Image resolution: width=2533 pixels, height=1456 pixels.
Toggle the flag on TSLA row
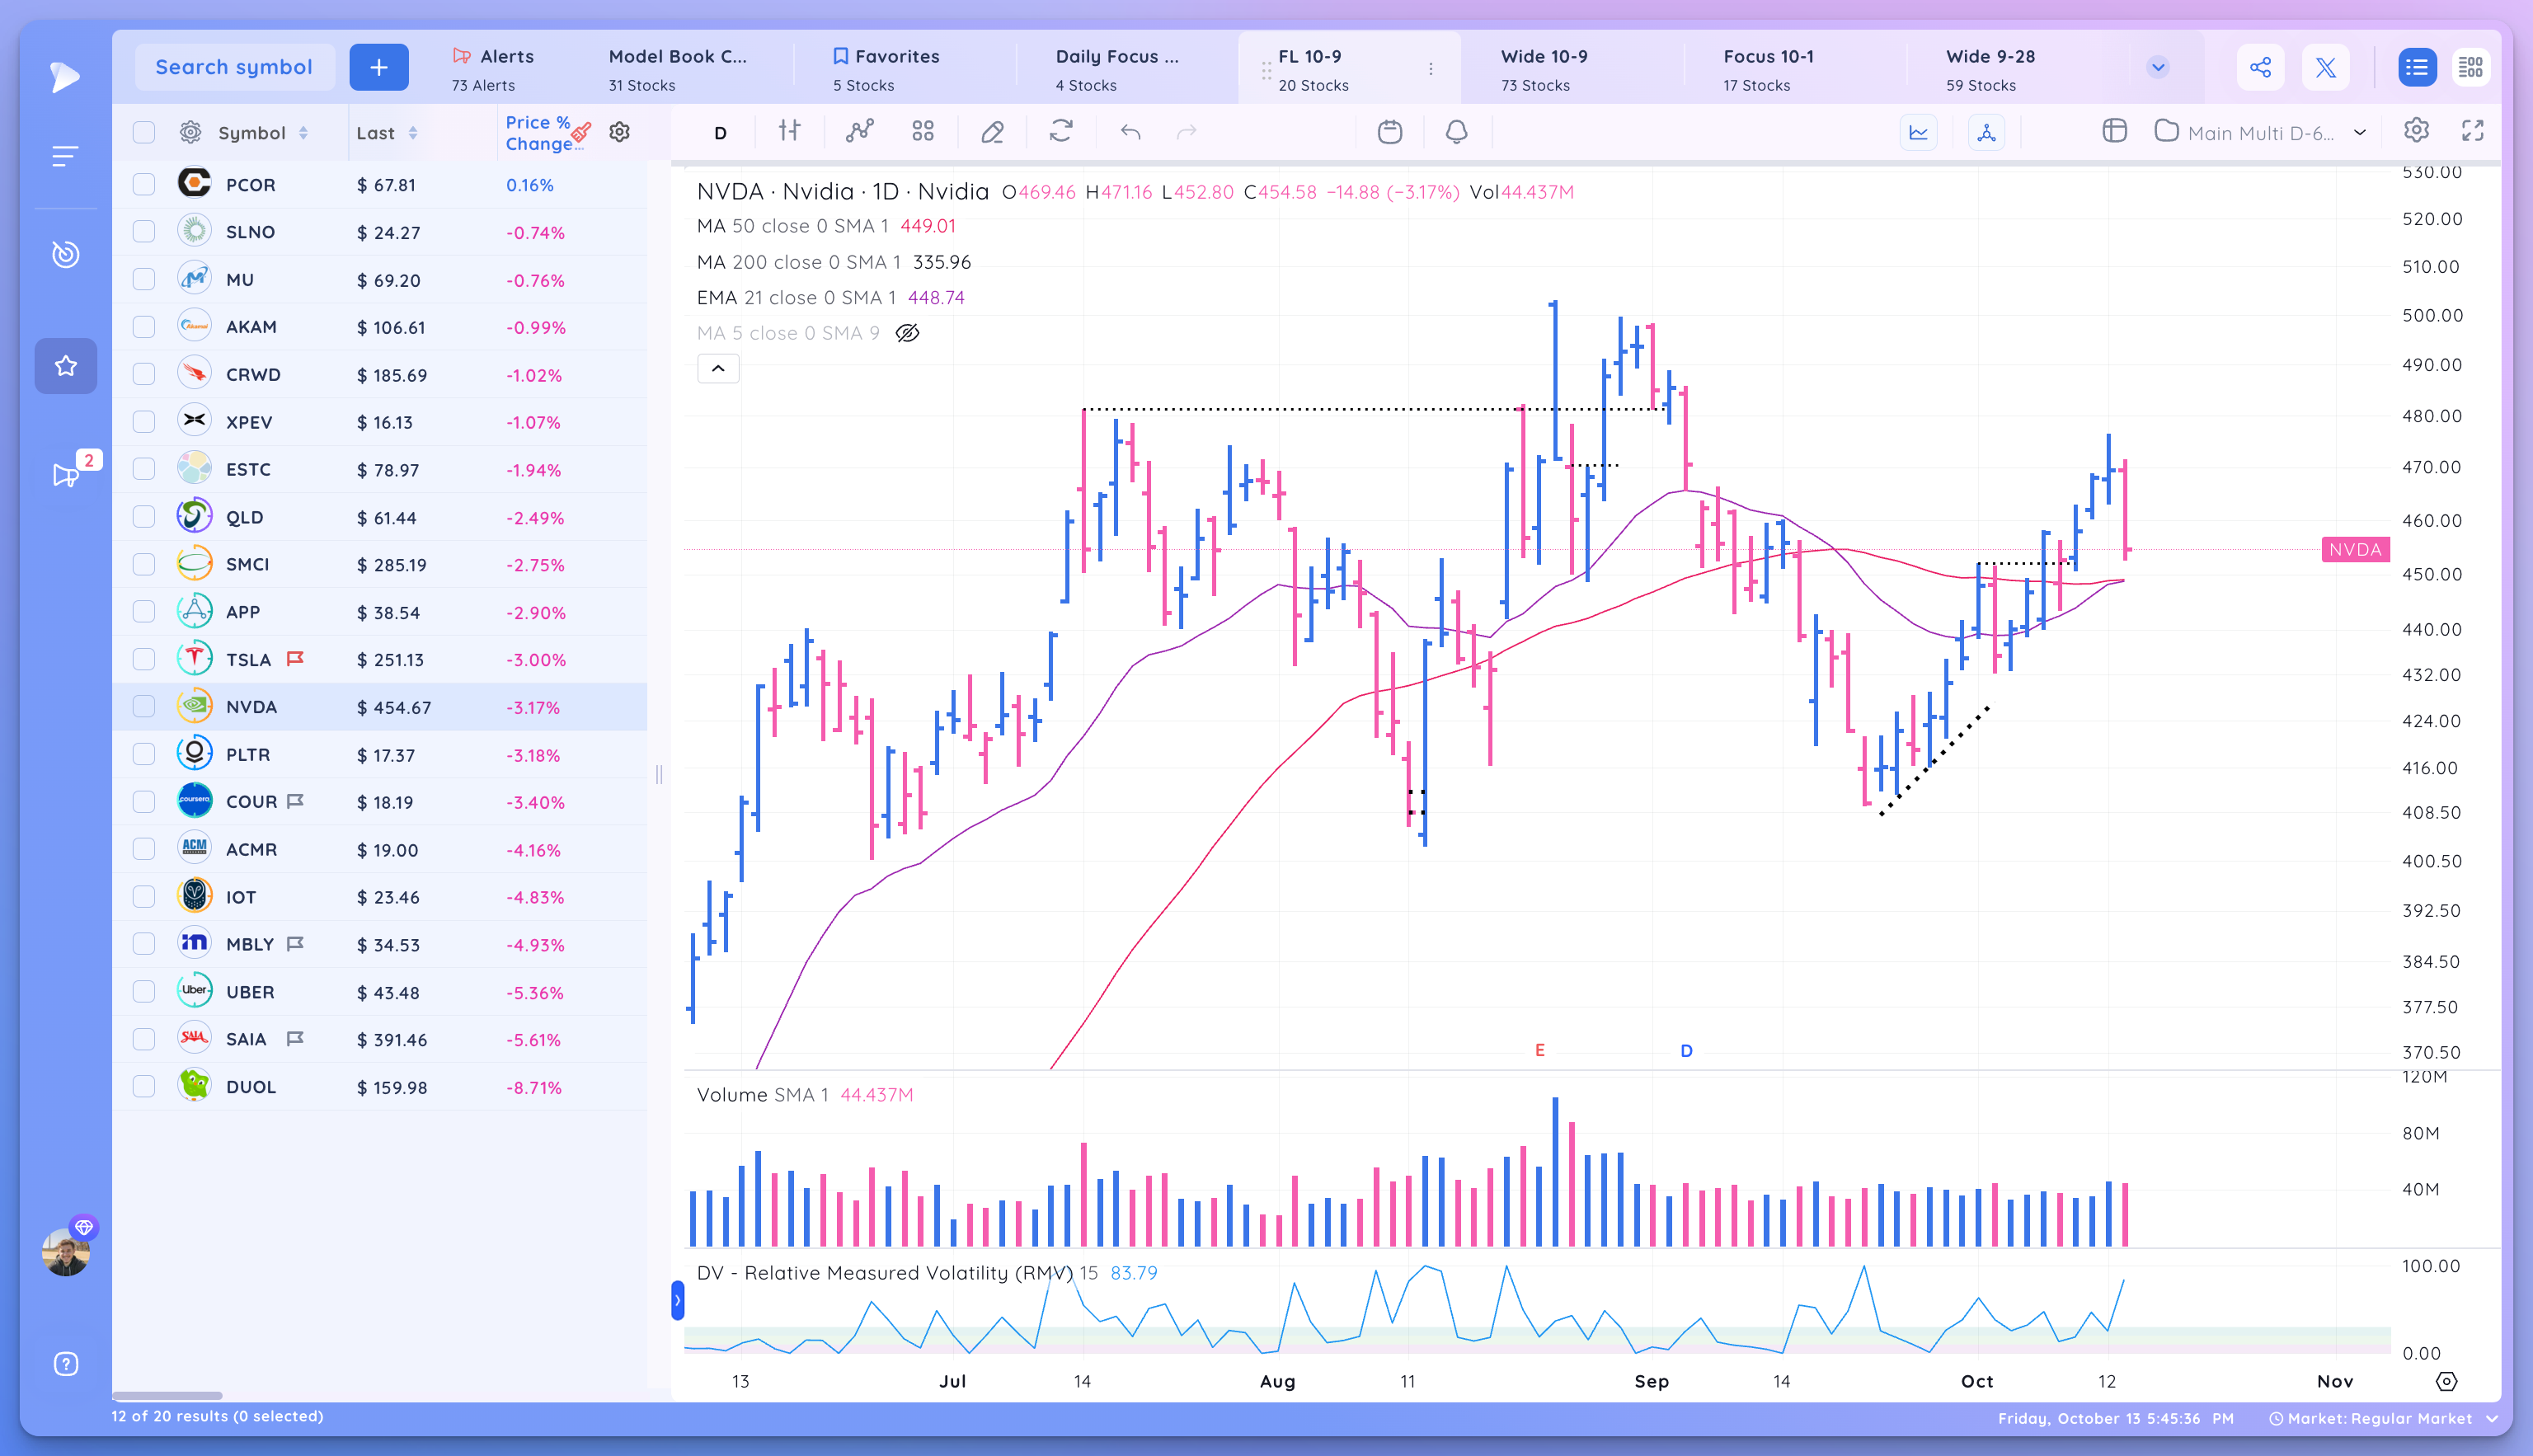point(295,658)
